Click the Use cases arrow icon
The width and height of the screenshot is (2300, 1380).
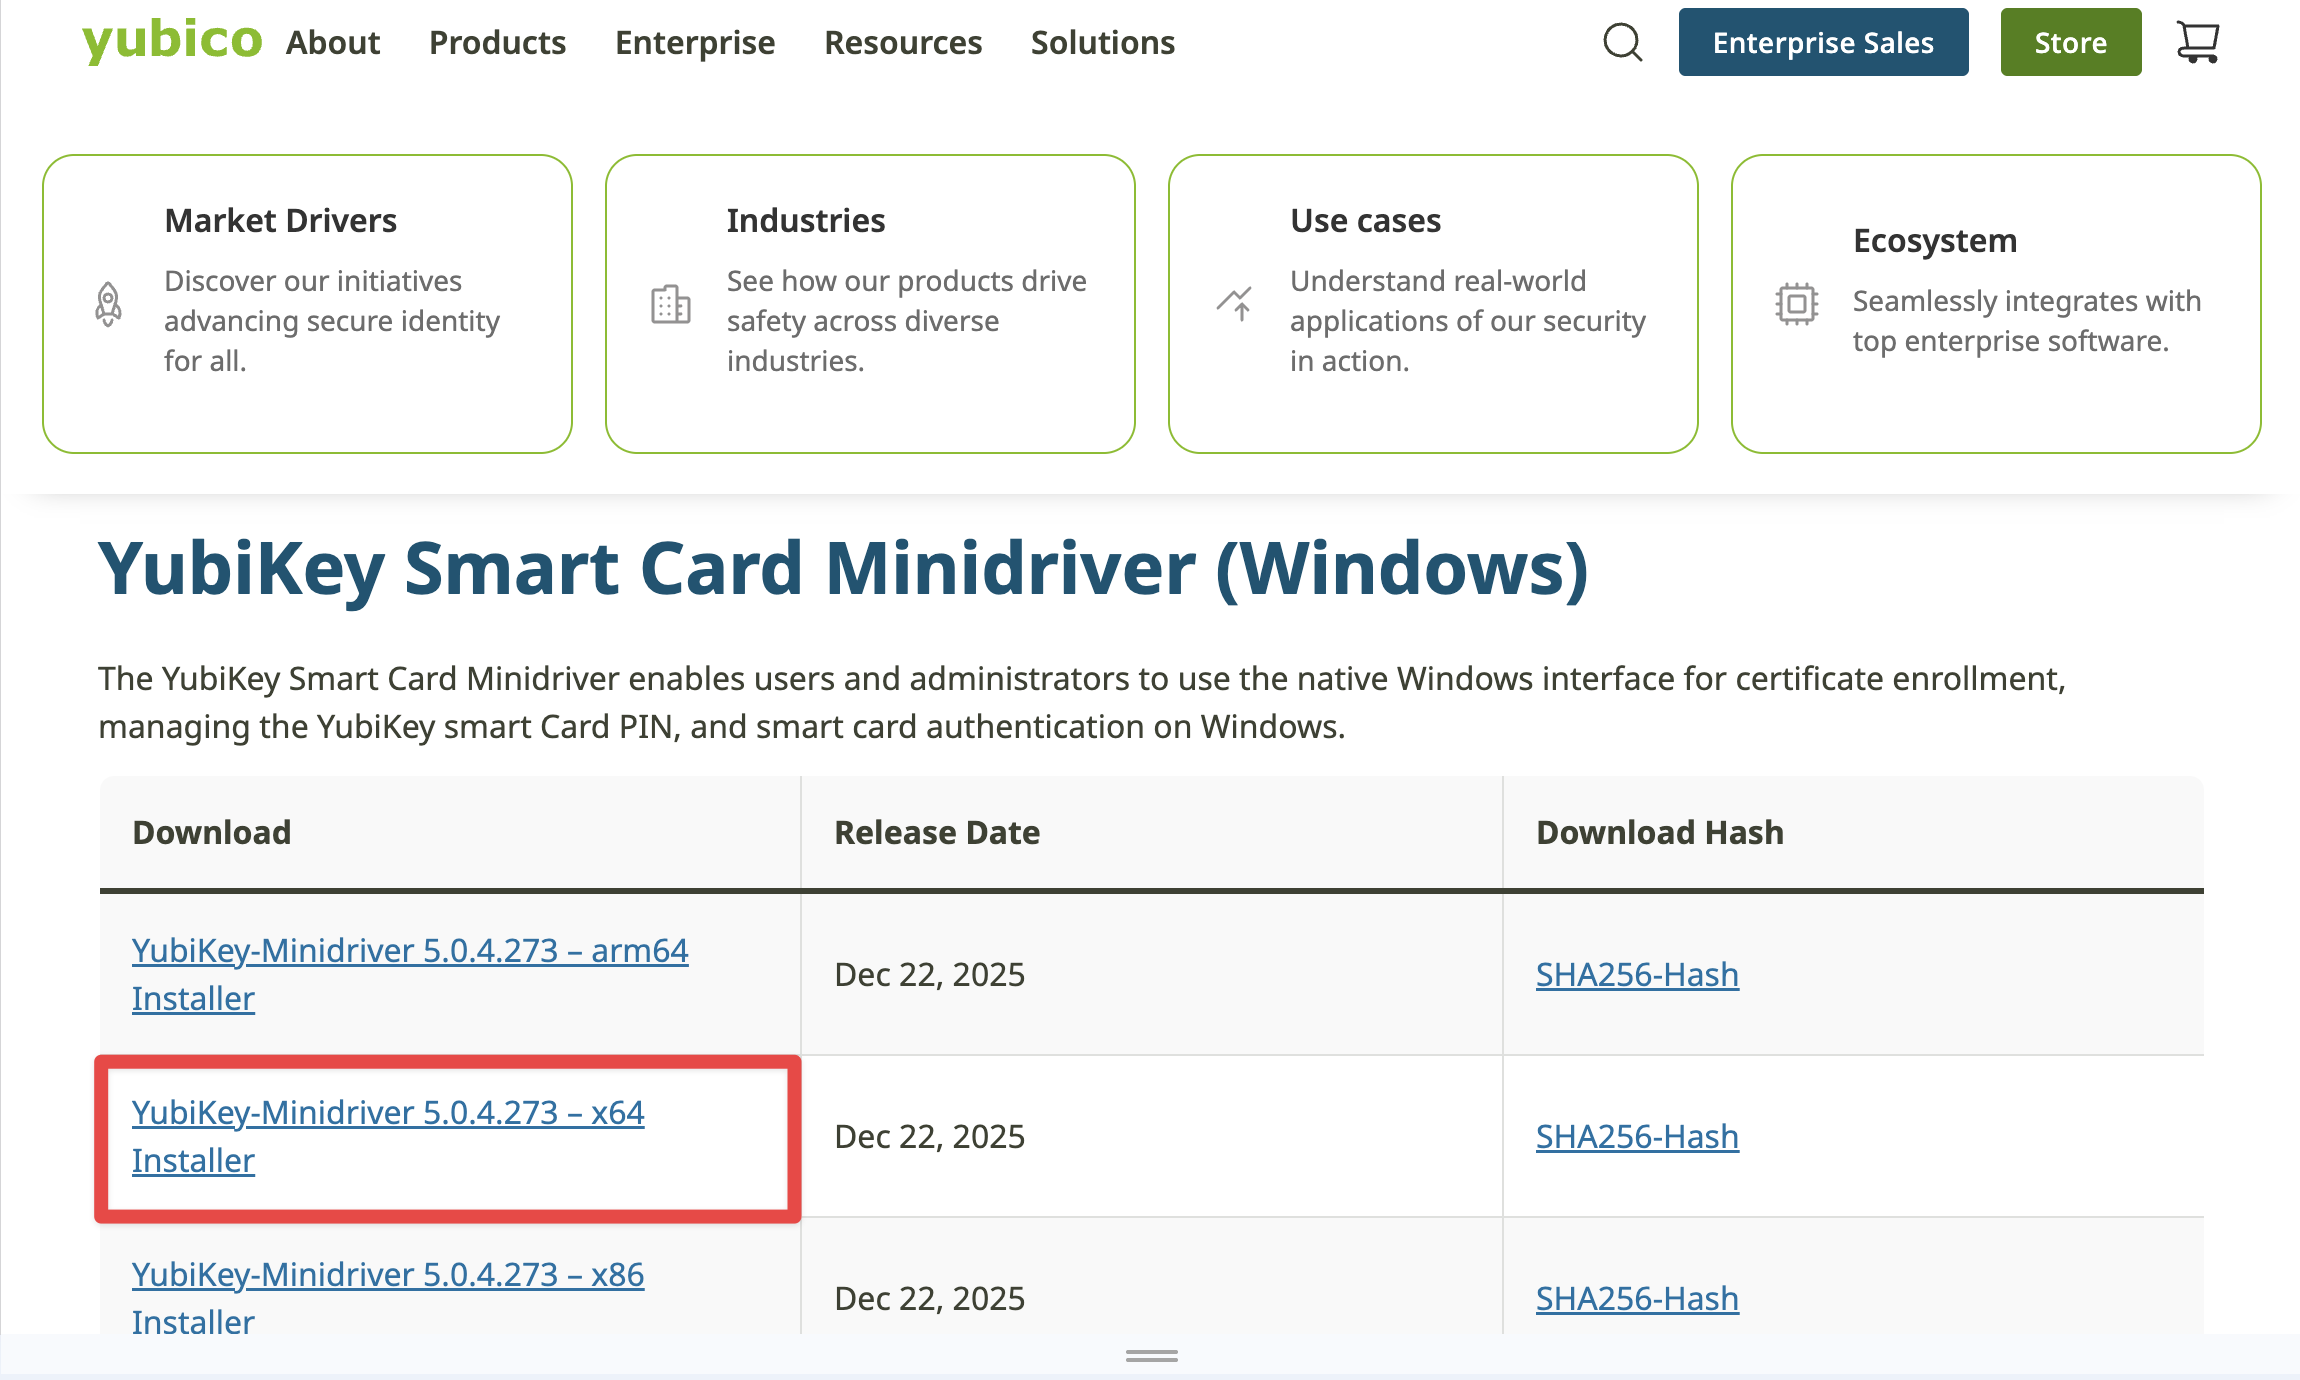tap(1234, 303)
